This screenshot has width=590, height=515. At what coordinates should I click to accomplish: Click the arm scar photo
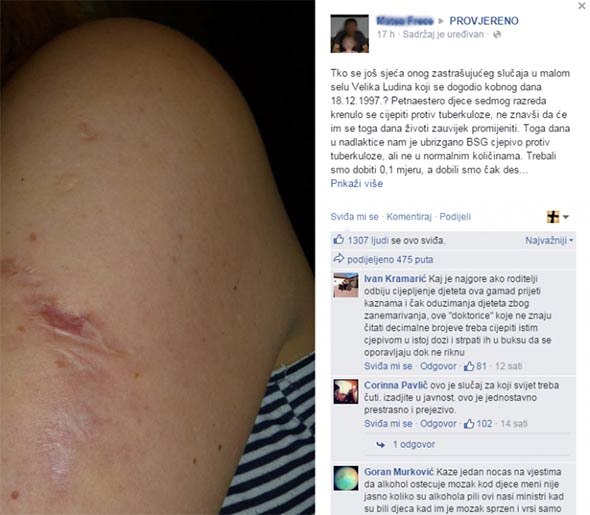coord(157,257)
